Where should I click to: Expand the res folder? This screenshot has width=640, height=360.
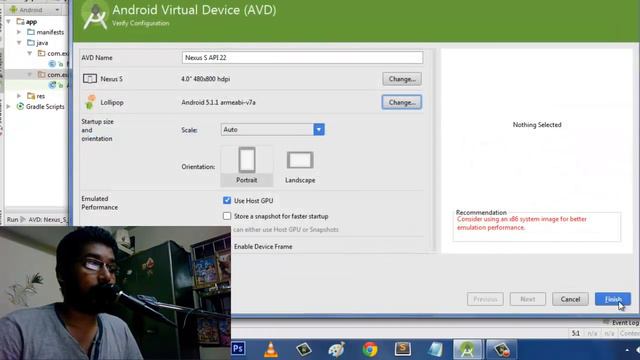pos(19,96)
